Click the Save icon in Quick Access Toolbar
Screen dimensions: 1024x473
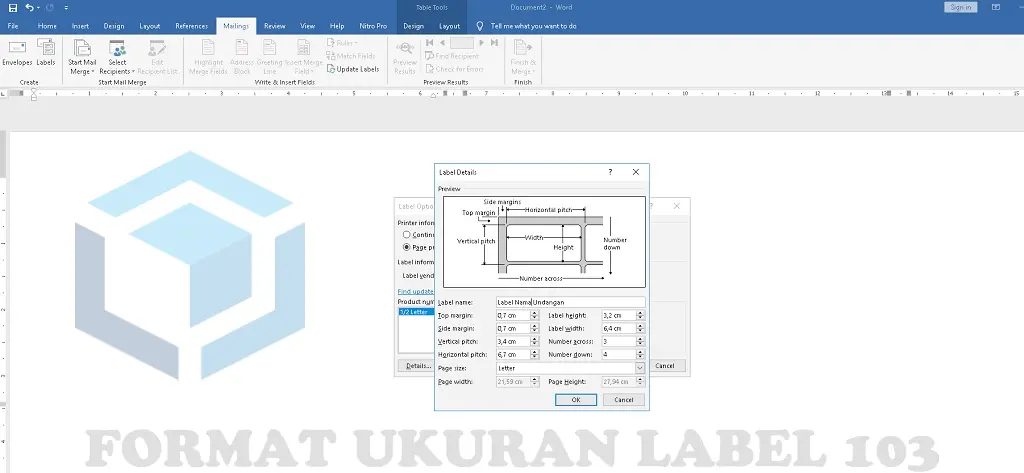tap(12, 8)
